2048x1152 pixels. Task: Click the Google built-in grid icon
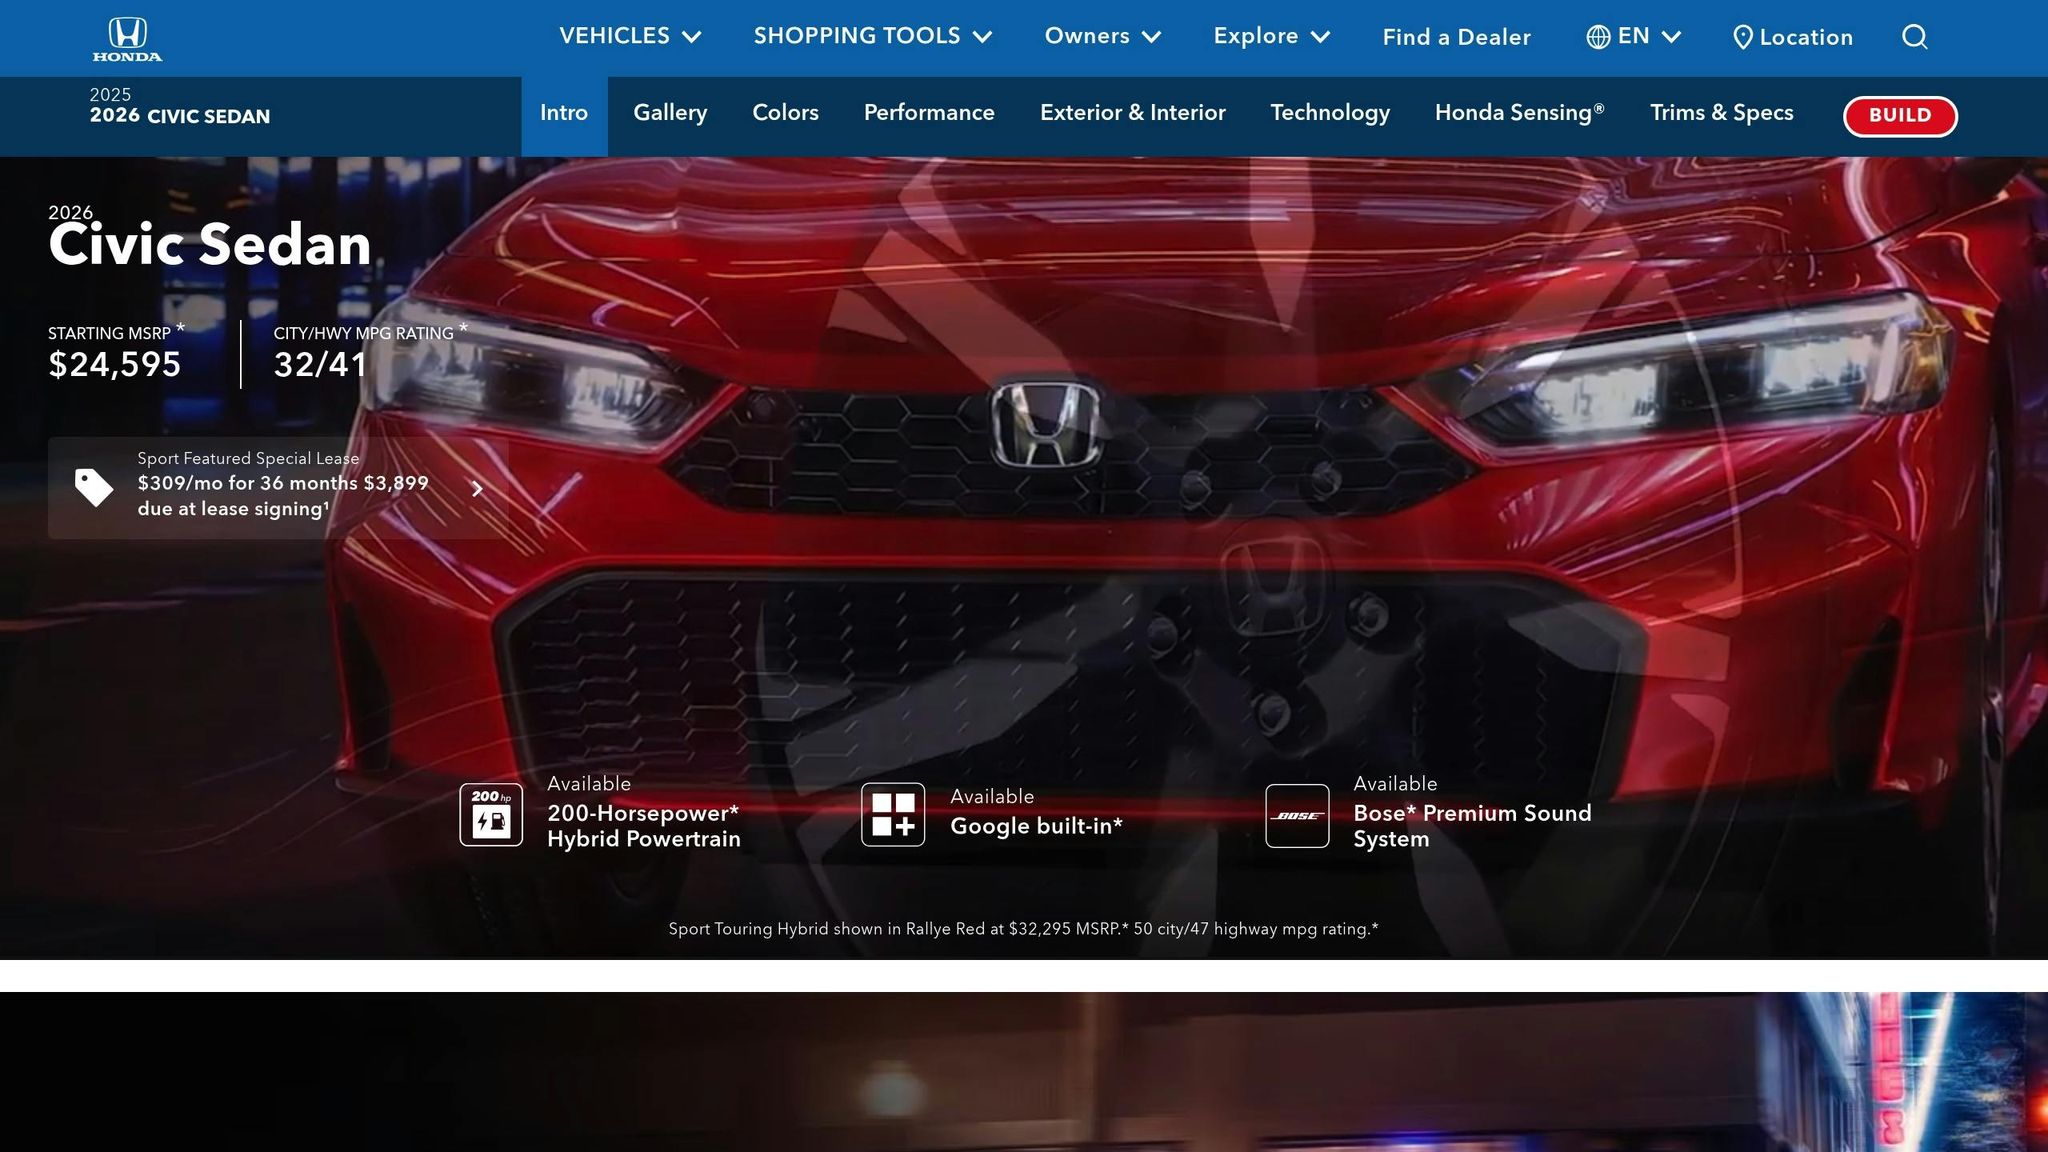tap(893, 815)
